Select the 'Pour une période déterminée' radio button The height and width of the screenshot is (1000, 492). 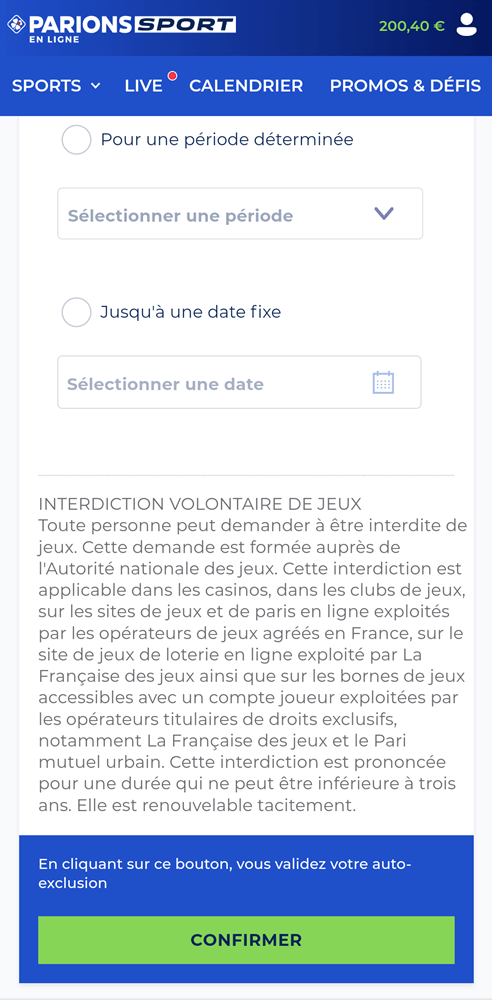(x=77, y=140)
